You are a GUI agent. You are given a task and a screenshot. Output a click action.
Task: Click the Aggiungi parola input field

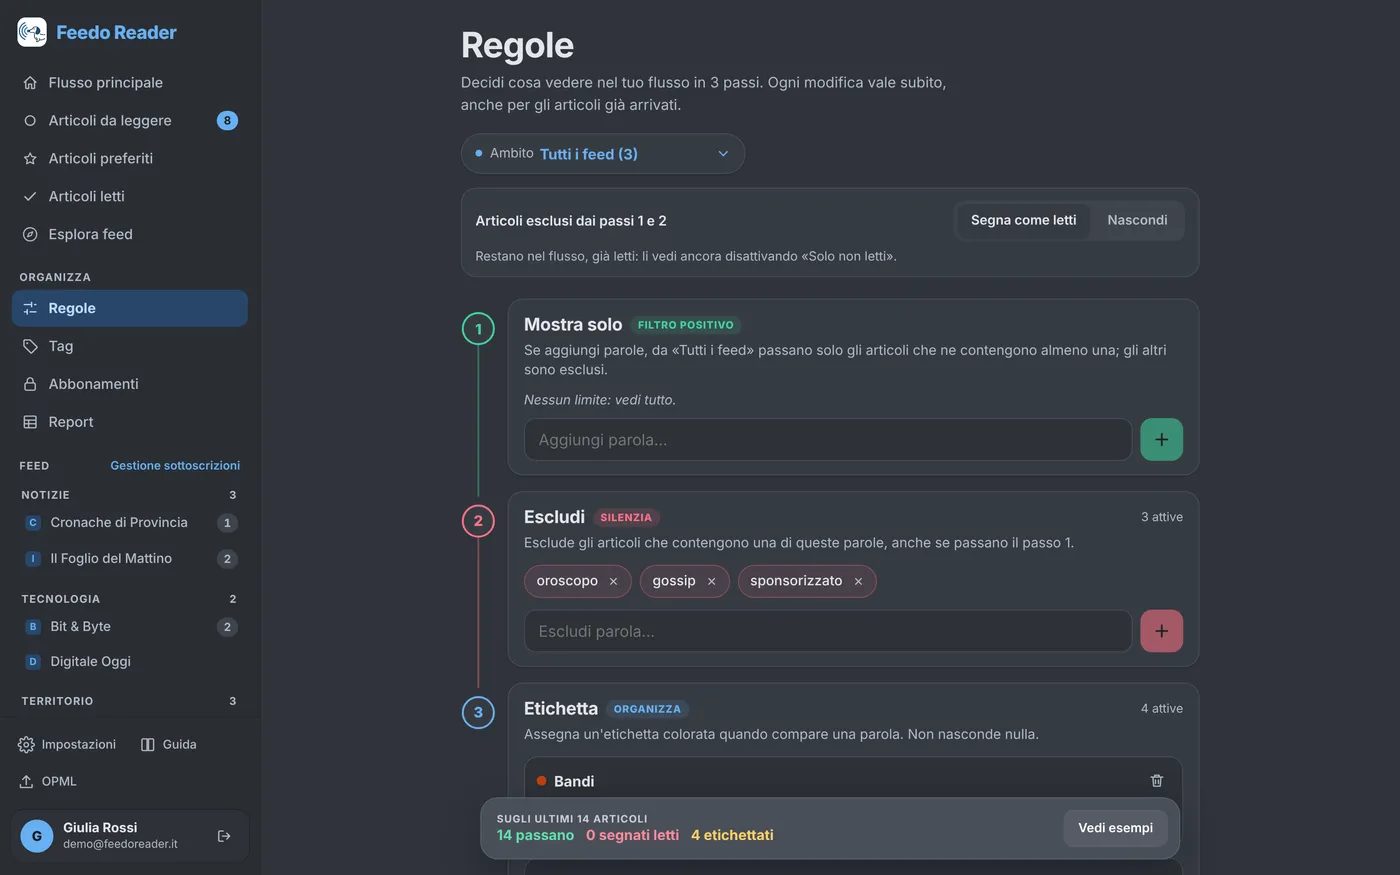coord(828,440)
